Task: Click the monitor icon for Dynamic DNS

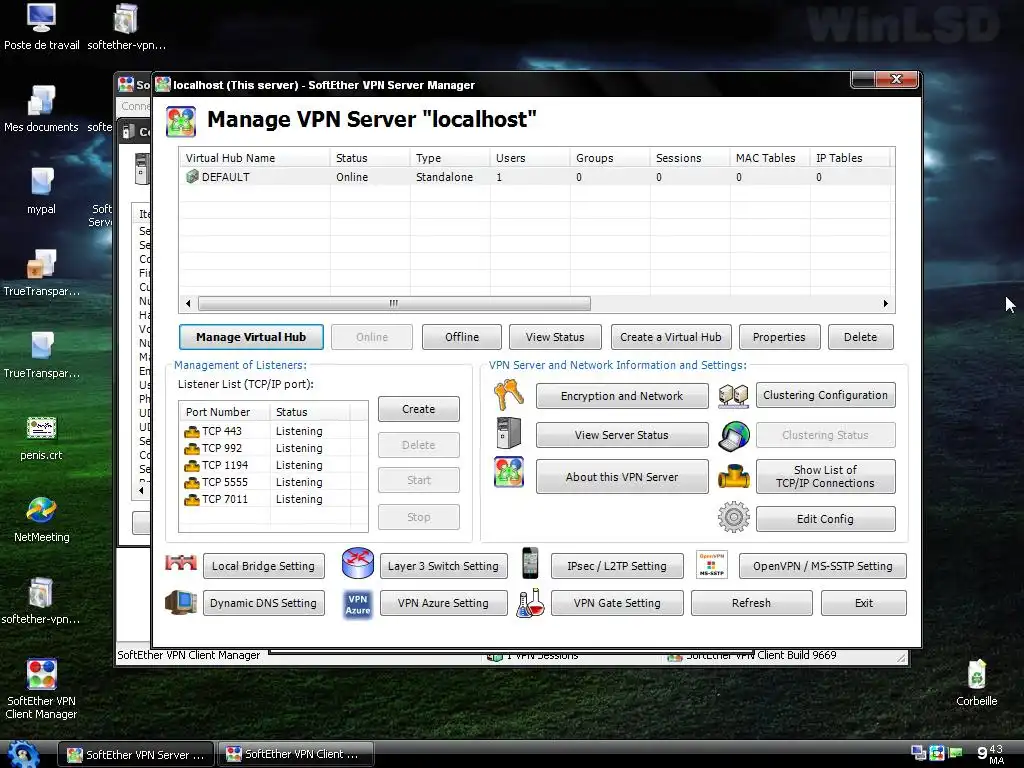Action: 181,602
